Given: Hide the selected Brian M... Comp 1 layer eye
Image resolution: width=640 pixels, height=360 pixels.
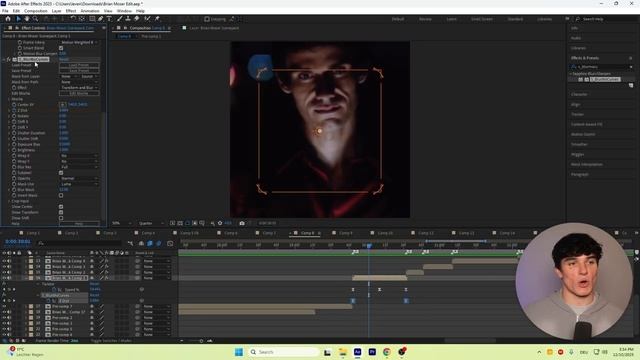Looking at the screenshot, I should click(4, 278).
